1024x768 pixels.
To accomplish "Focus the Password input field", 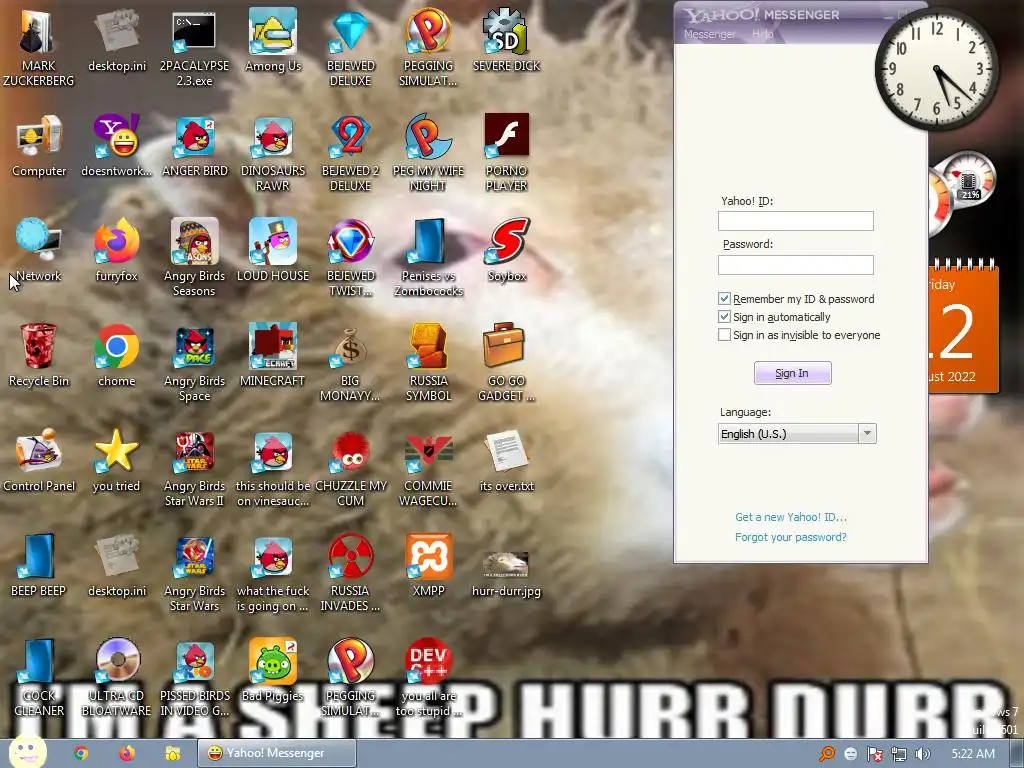I will click(x=795, y=264).
